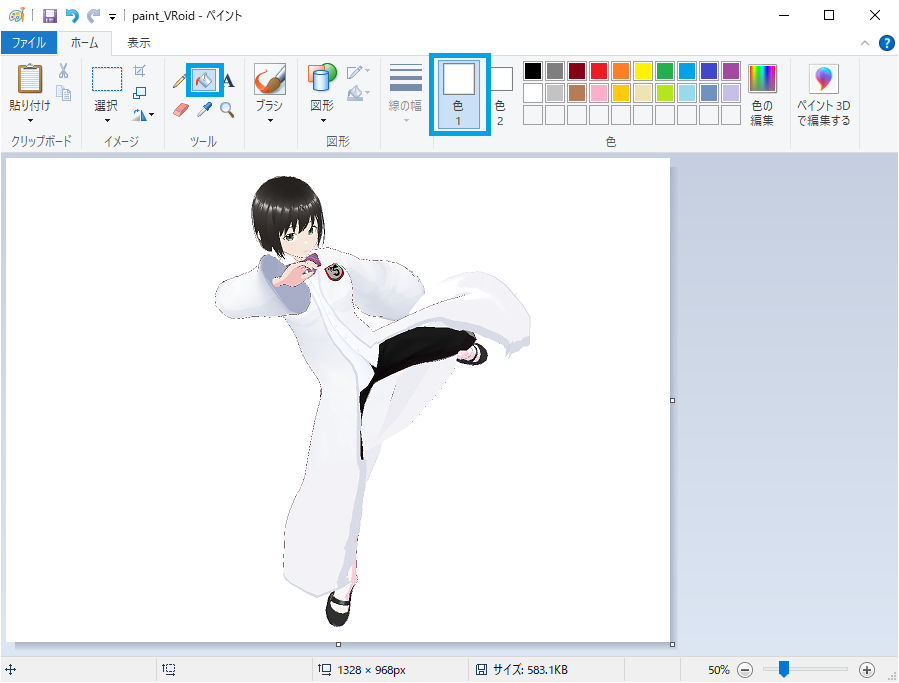Expand the 図形 dropdown arrow
The image size is (899, 683).
click(322, 120)
